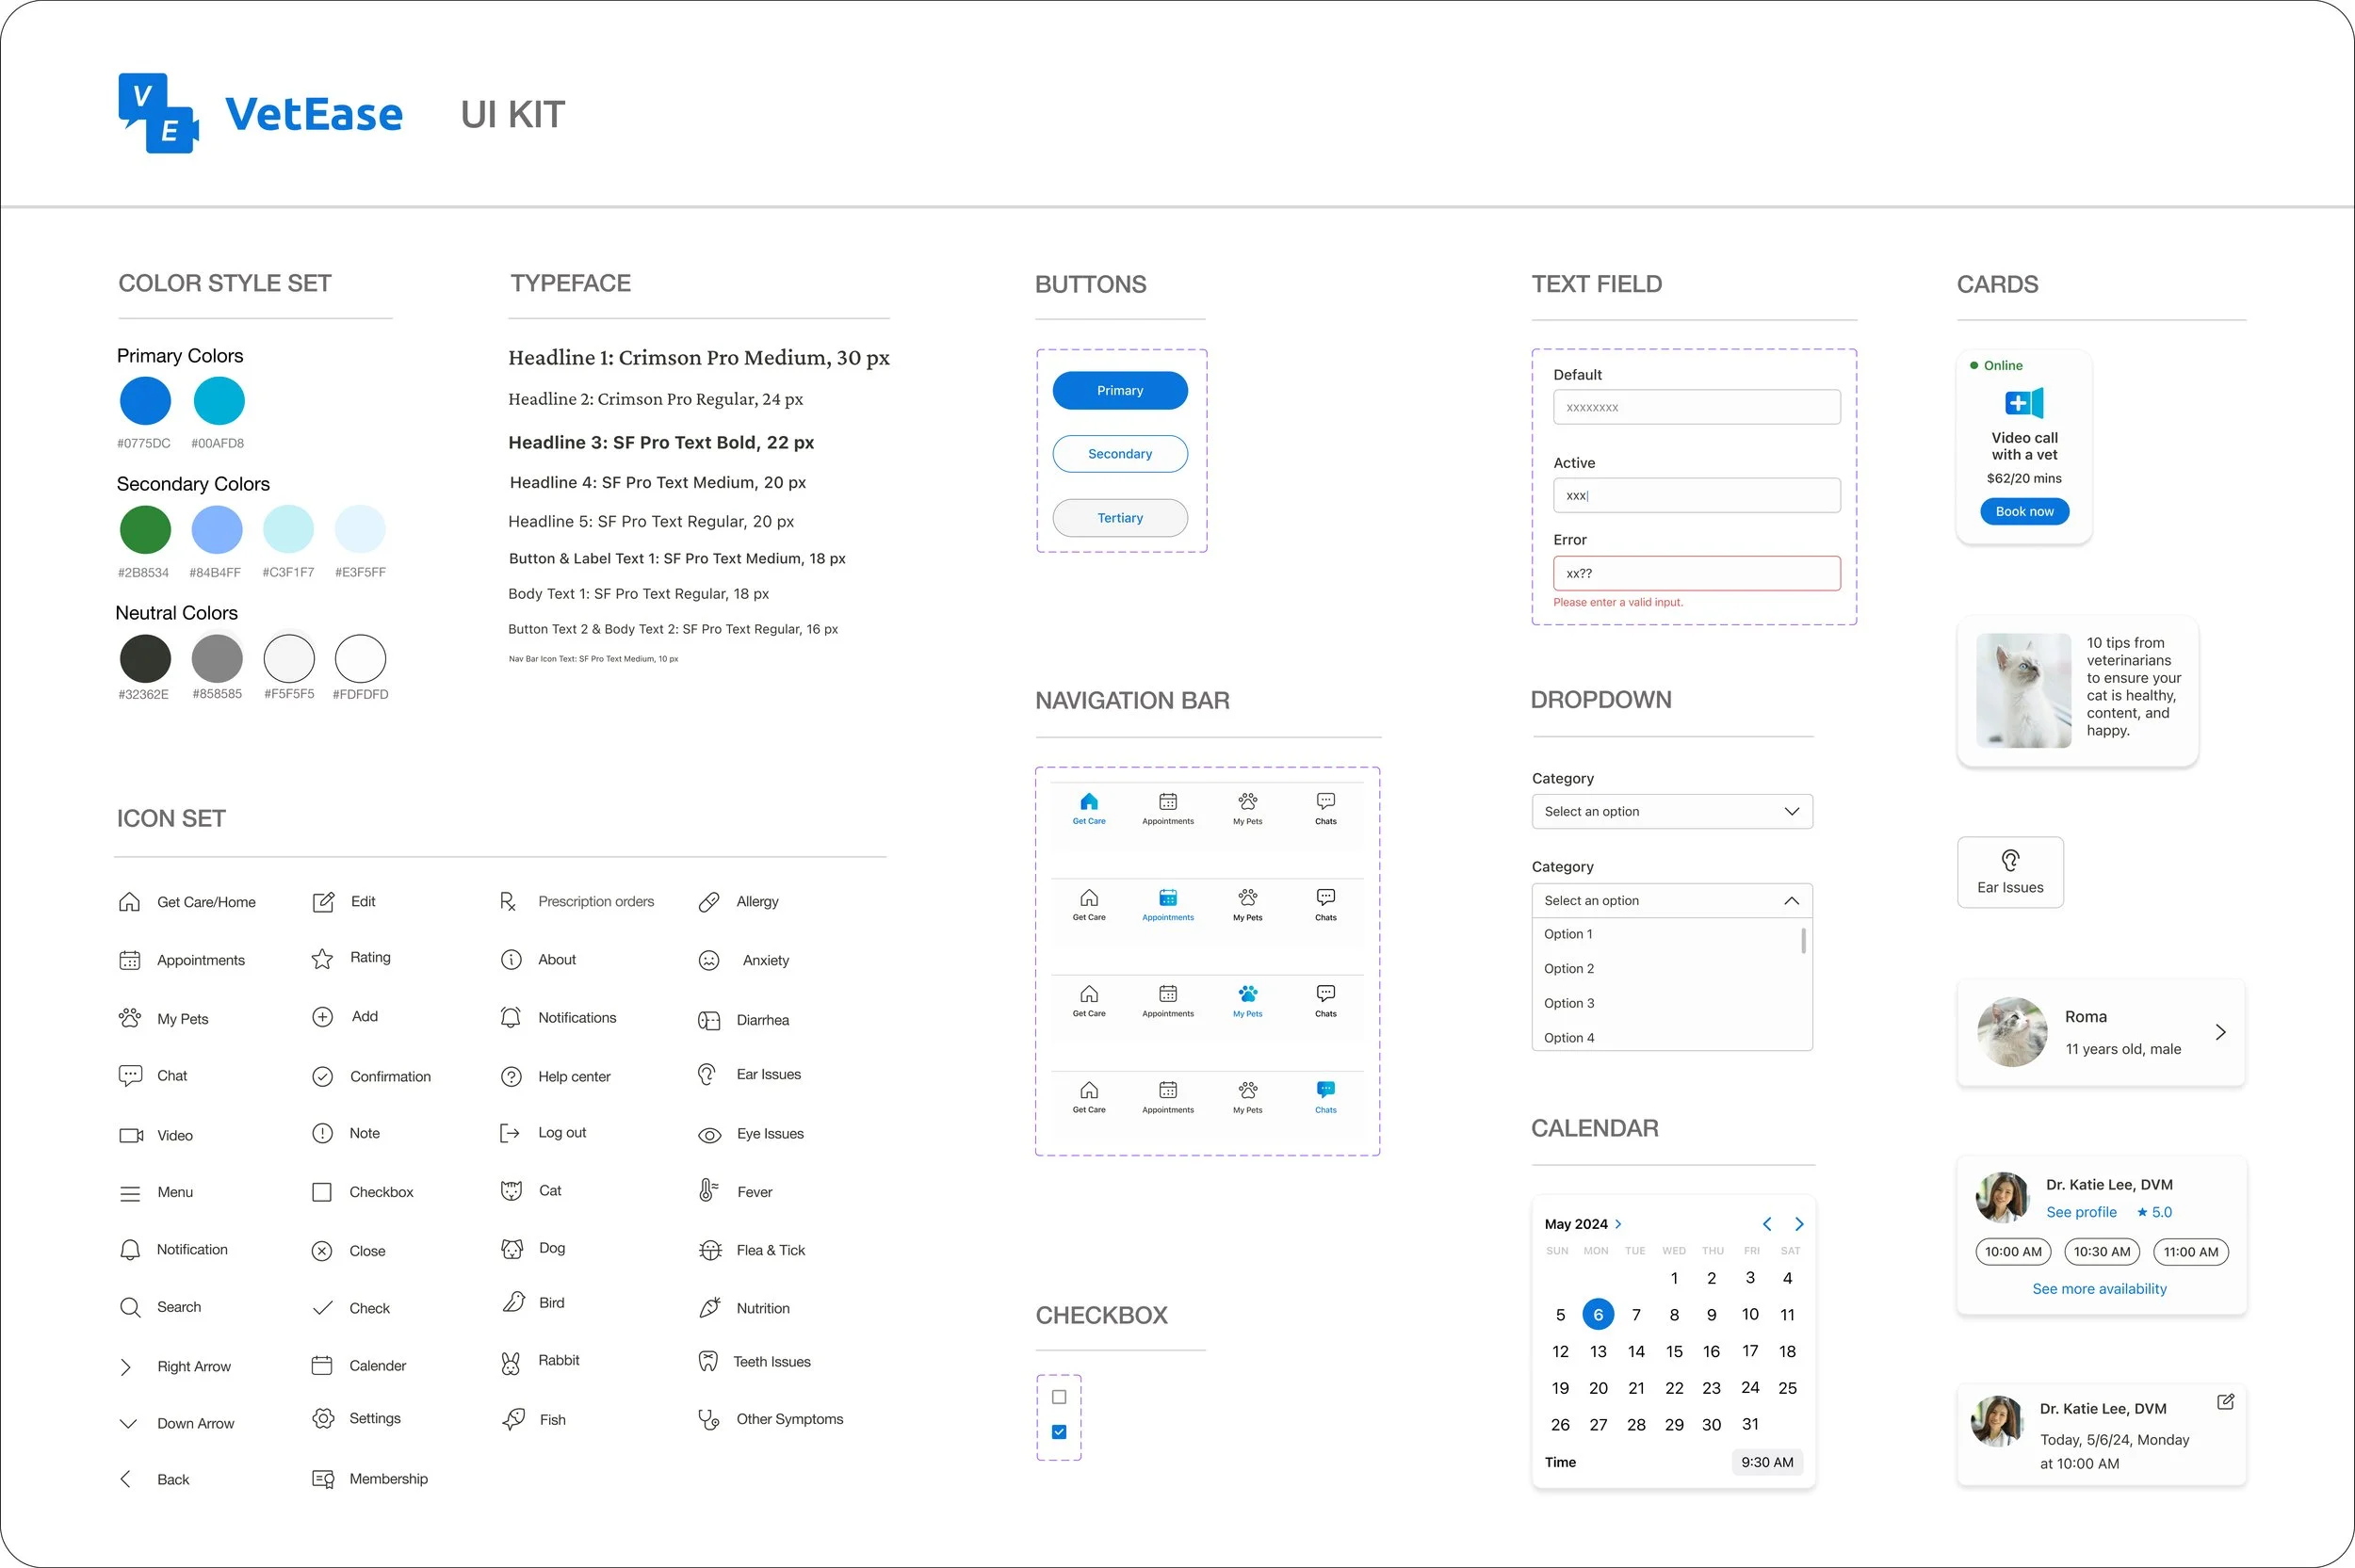2355x1568 pixels.
Task: Click the Other Symptoms stethoscope icon
Action: pyautogui.click(x=708, y=1419)
